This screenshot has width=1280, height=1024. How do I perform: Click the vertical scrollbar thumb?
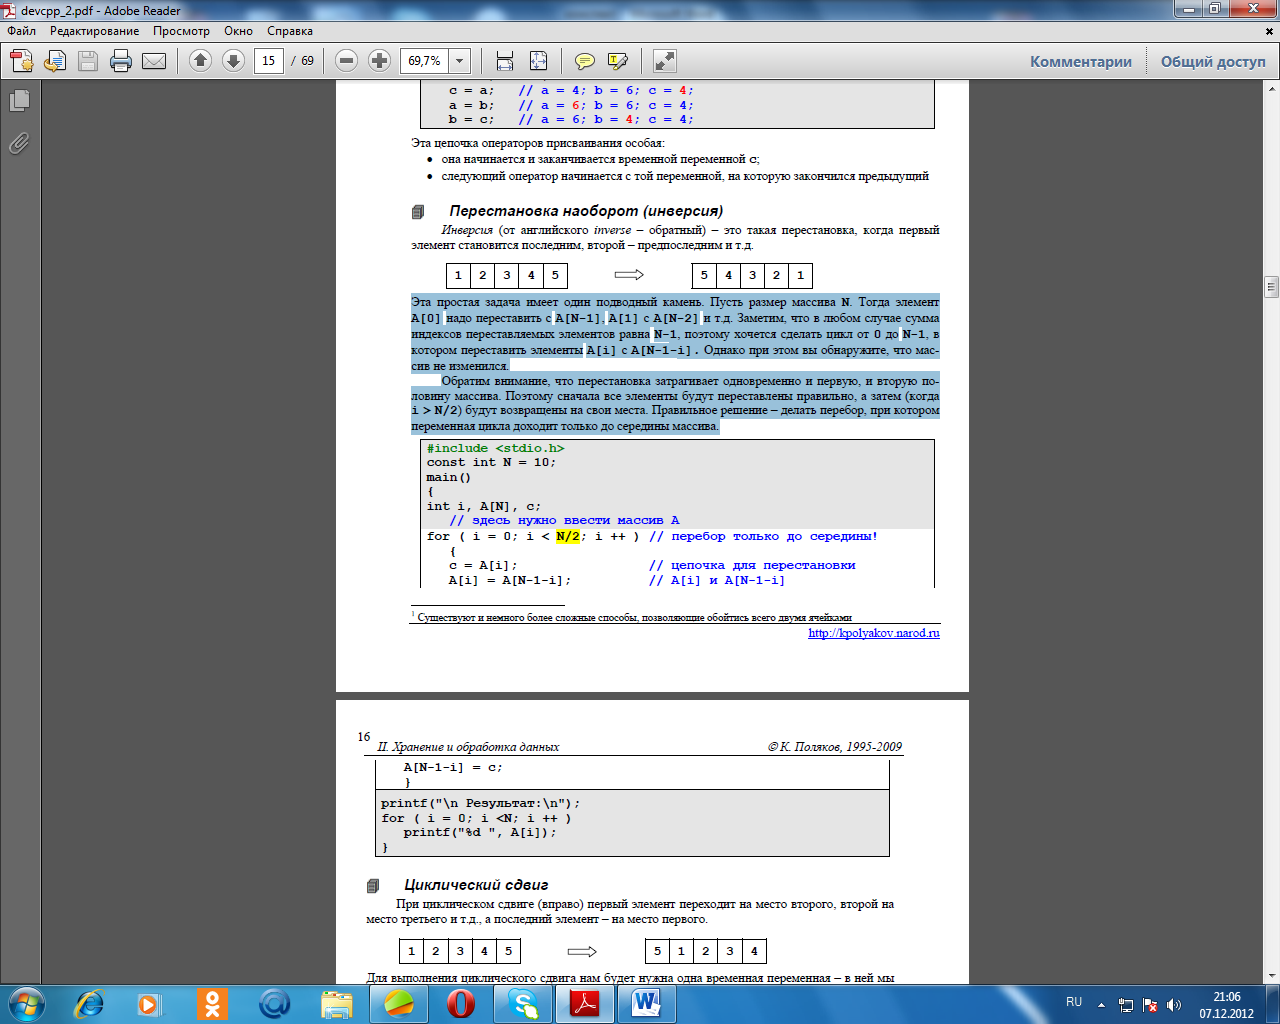click(x=1272, y=287)
